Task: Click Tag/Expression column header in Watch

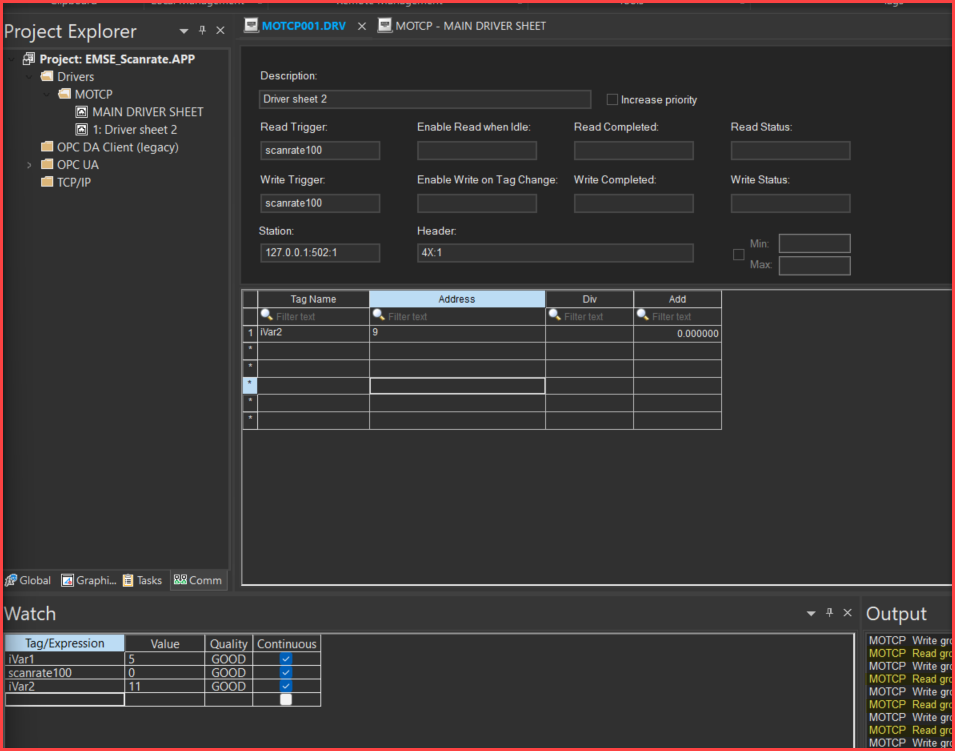Action: click(x=65, y=643)
